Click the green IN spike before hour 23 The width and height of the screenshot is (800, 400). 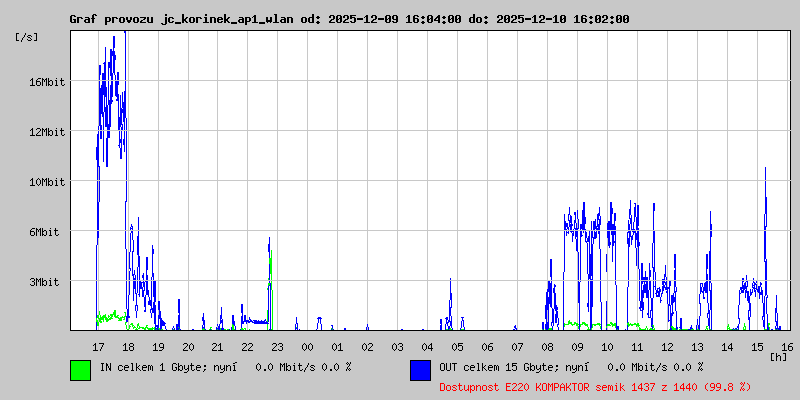(271, 290)
